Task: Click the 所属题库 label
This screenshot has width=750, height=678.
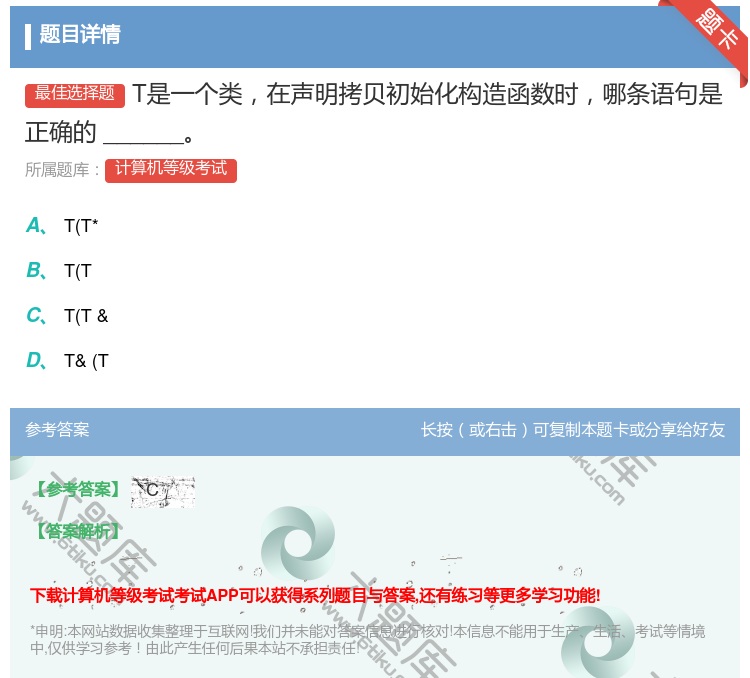Action: pos(62,169)
